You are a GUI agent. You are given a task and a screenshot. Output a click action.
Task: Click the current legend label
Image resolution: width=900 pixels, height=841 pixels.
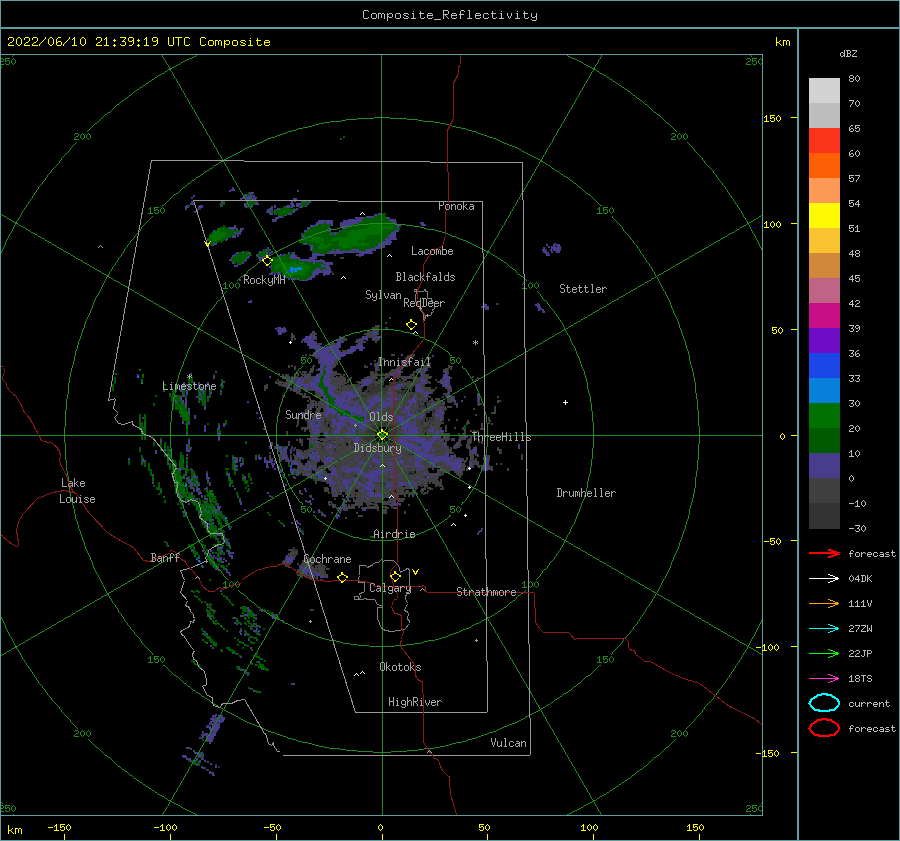coord(869,703)
